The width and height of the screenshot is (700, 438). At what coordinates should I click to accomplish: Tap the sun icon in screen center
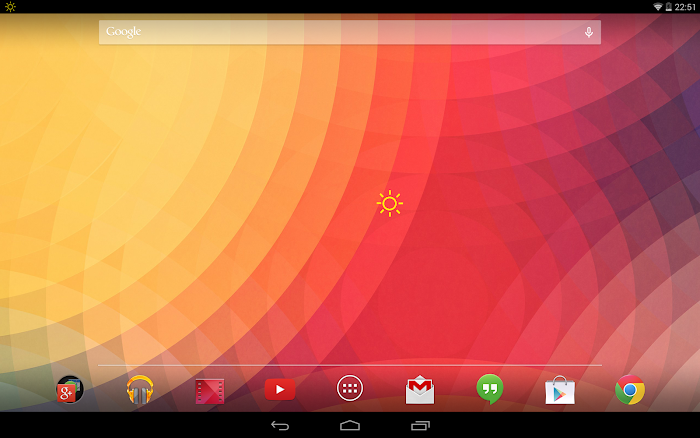pos(389,204)
